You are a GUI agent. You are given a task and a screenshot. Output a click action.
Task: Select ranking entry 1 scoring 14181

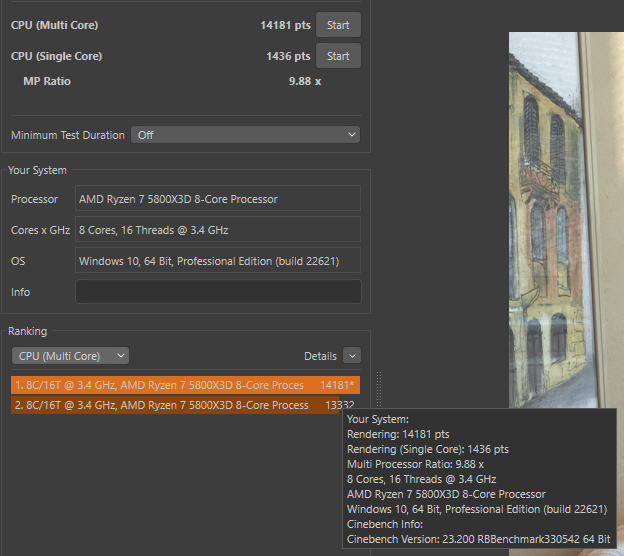[185, 385]
